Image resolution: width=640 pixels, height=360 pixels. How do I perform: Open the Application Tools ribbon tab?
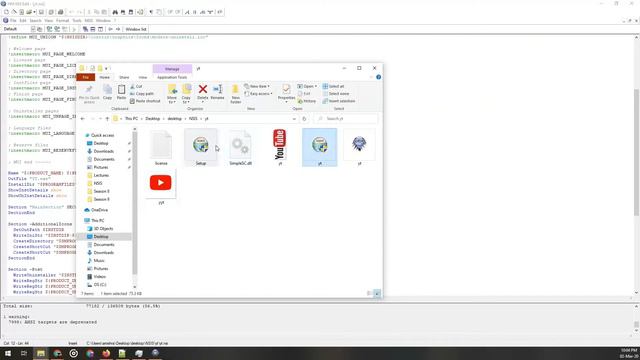[x=172, y=77]
